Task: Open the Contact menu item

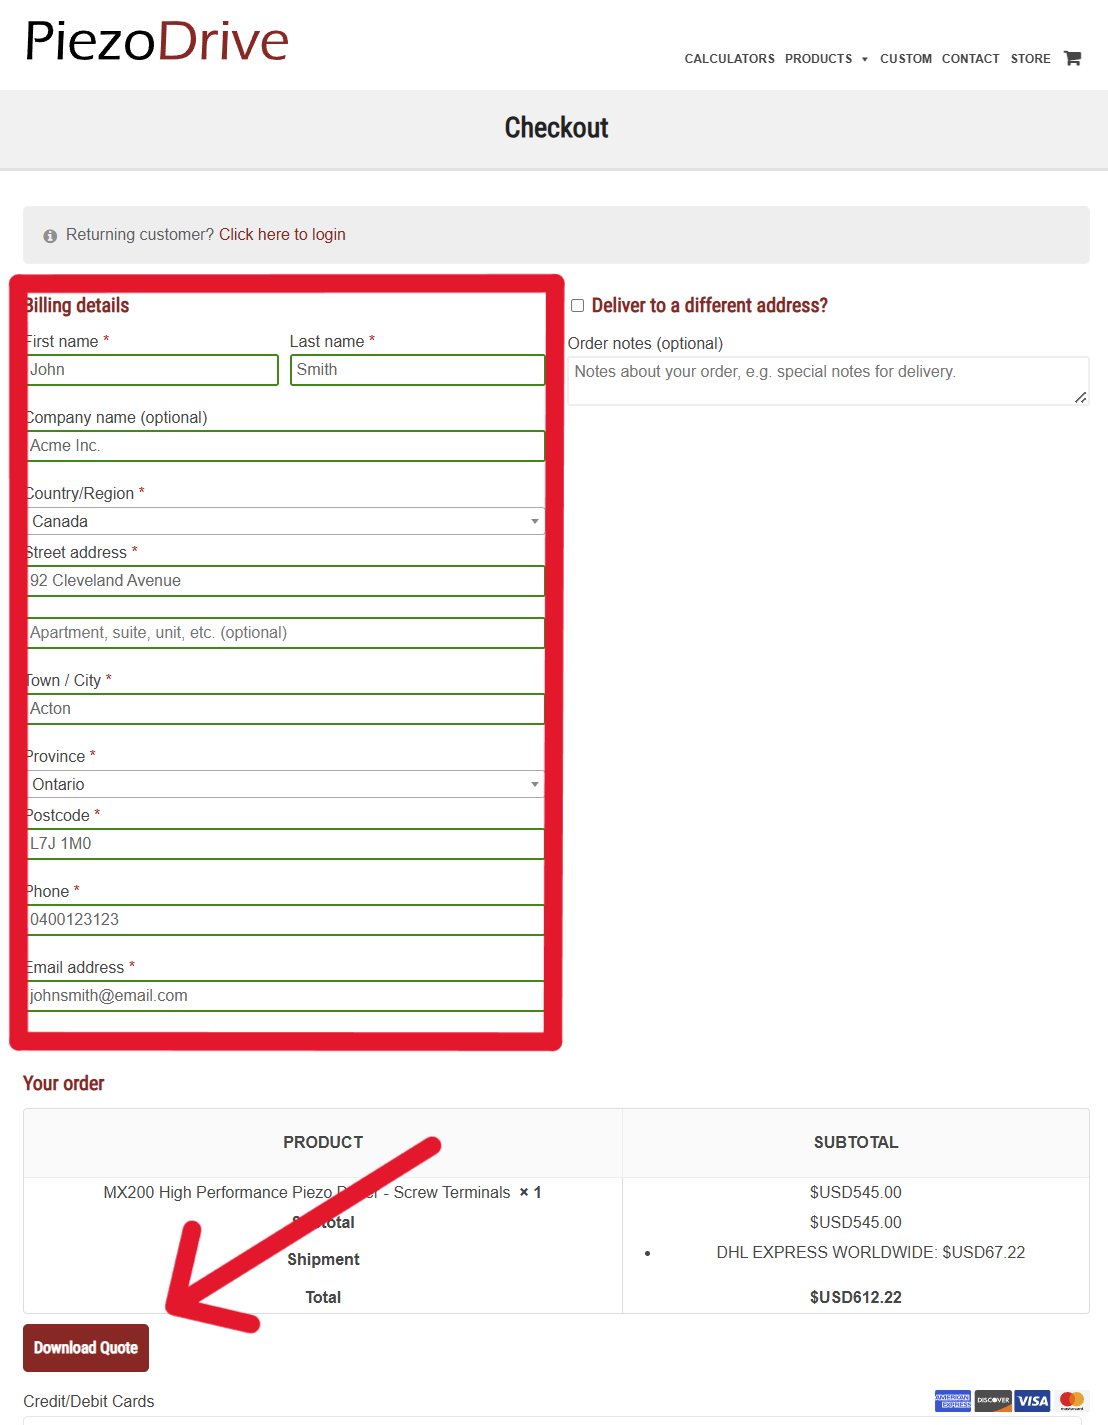Action: pyautogui.click(x=970, y=59)
